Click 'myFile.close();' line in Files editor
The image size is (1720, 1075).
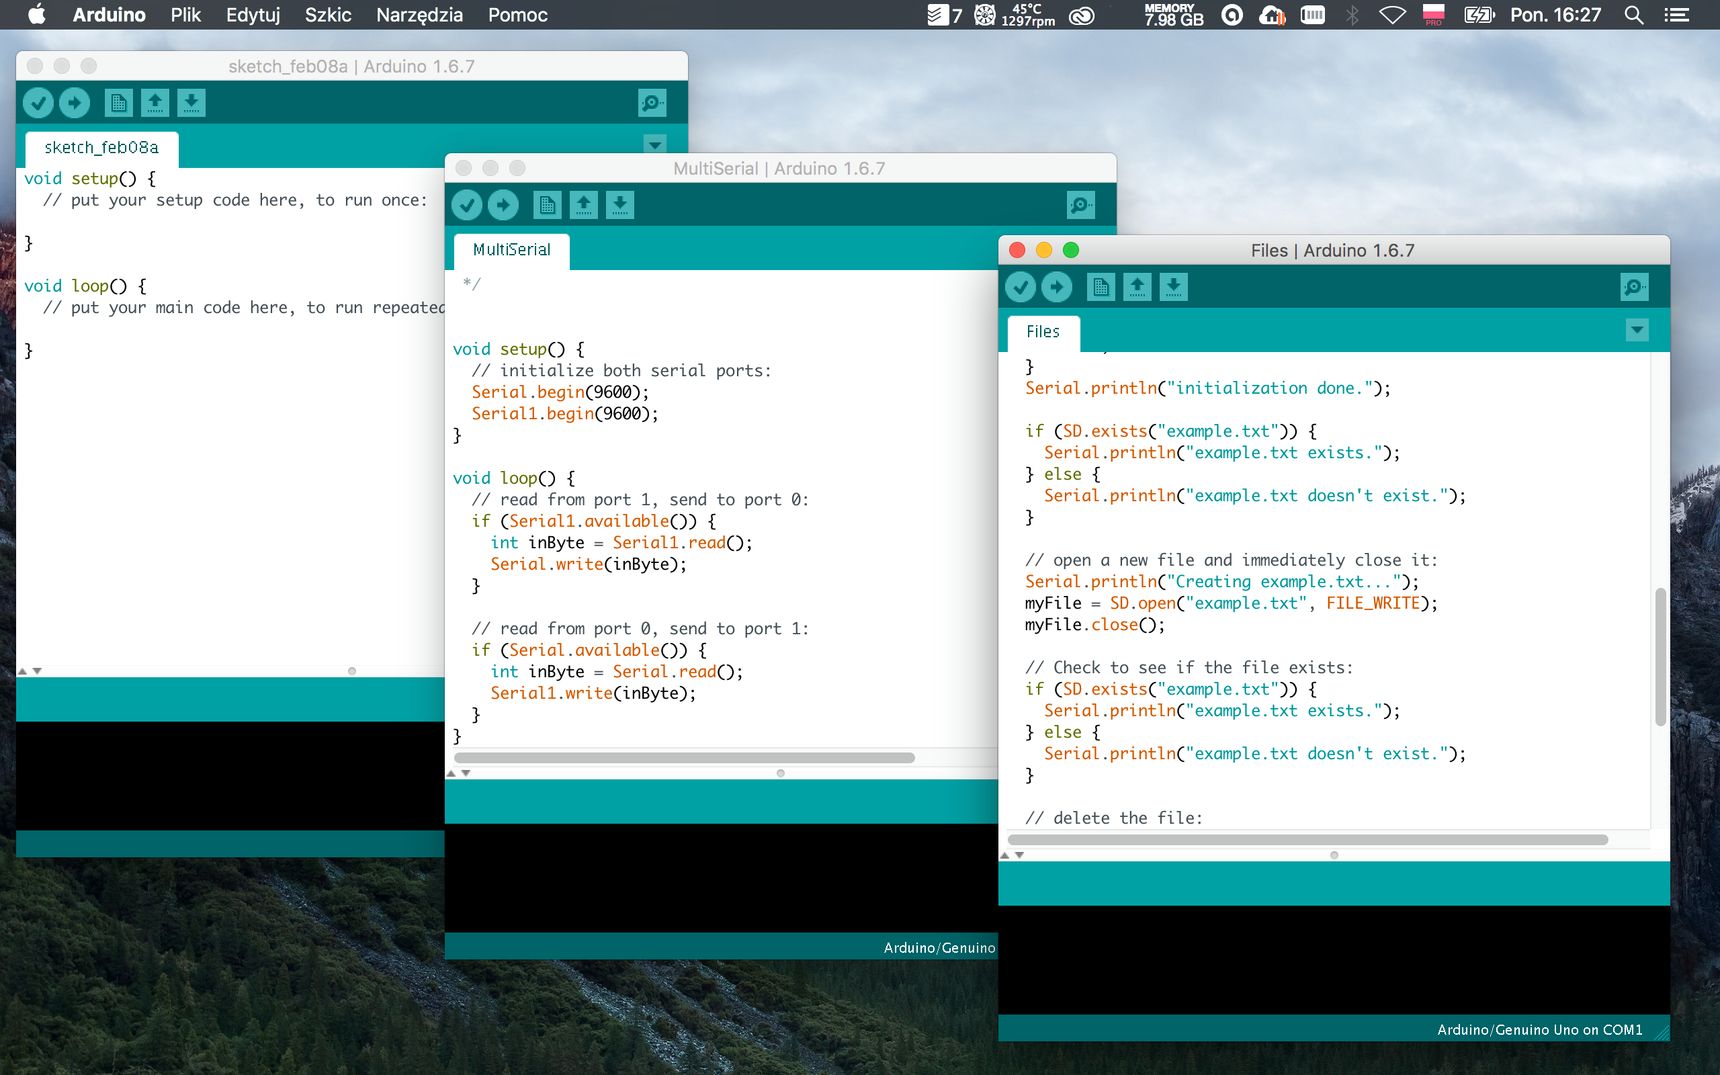pyautogui.click(x=1095, y=625)
